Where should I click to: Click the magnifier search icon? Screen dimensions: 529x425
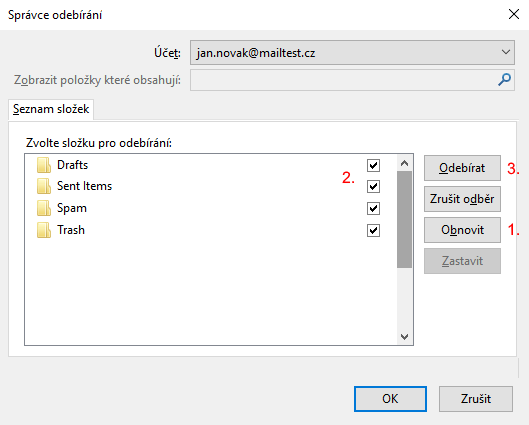pos(504,80)
